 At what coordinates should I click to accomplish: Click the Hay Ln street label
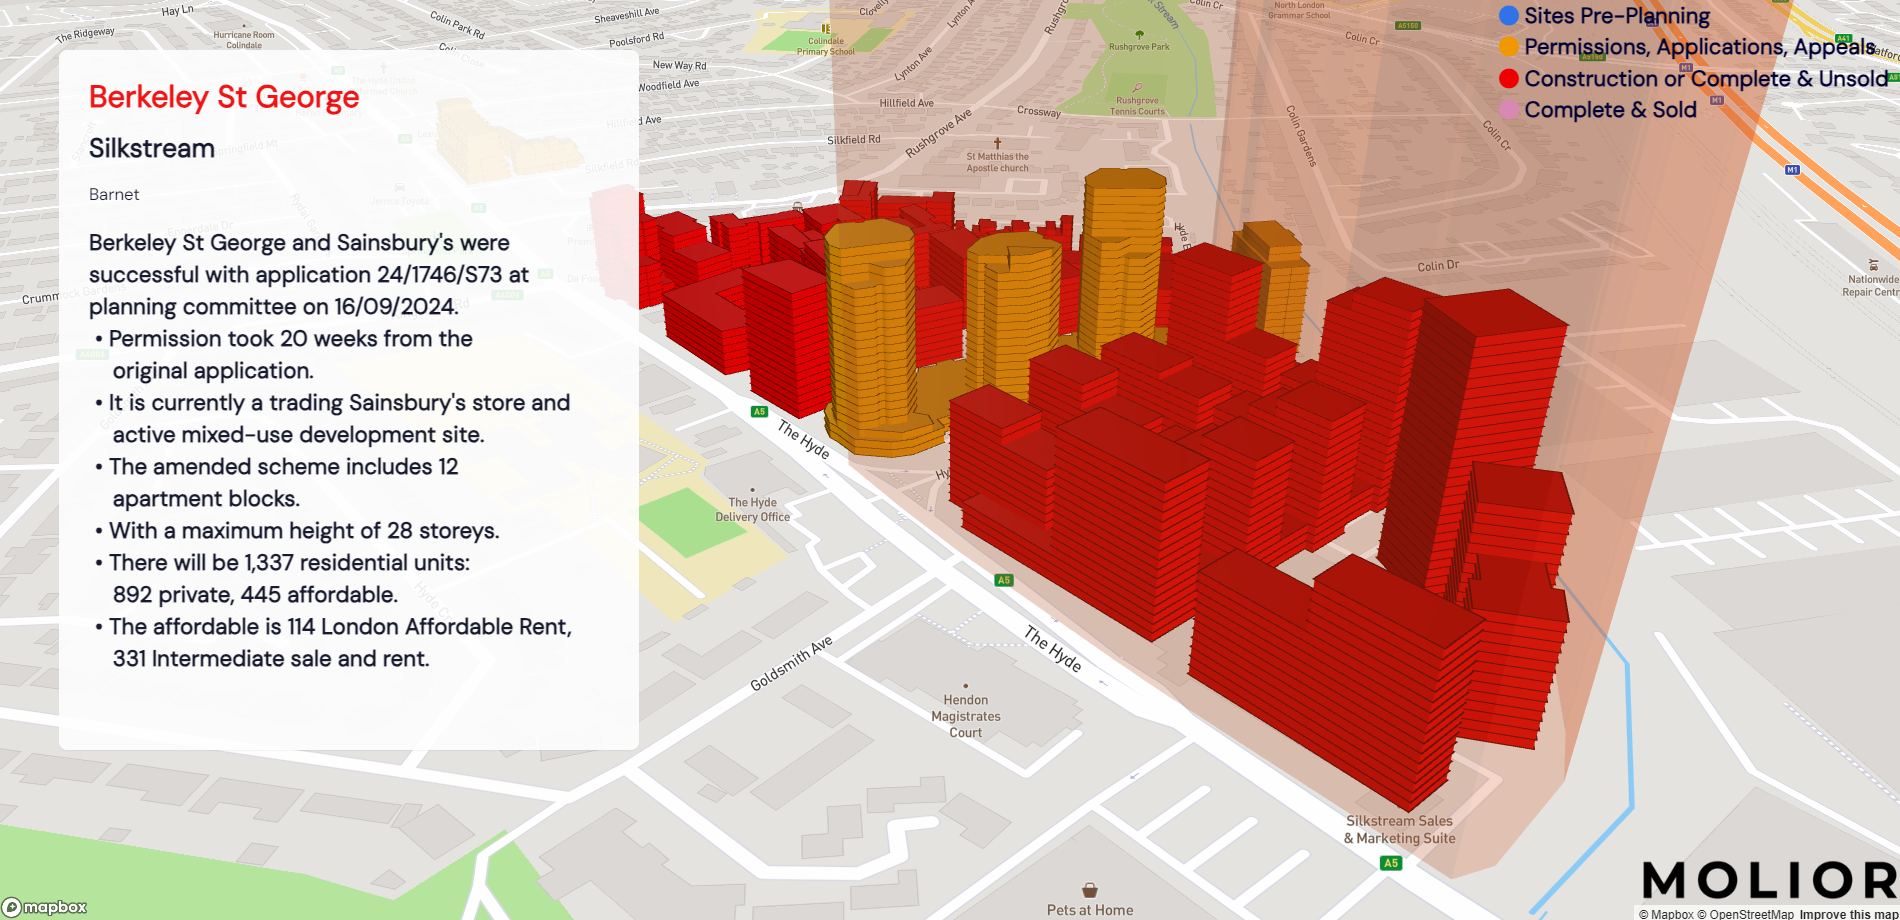click(x=178, y=11)
